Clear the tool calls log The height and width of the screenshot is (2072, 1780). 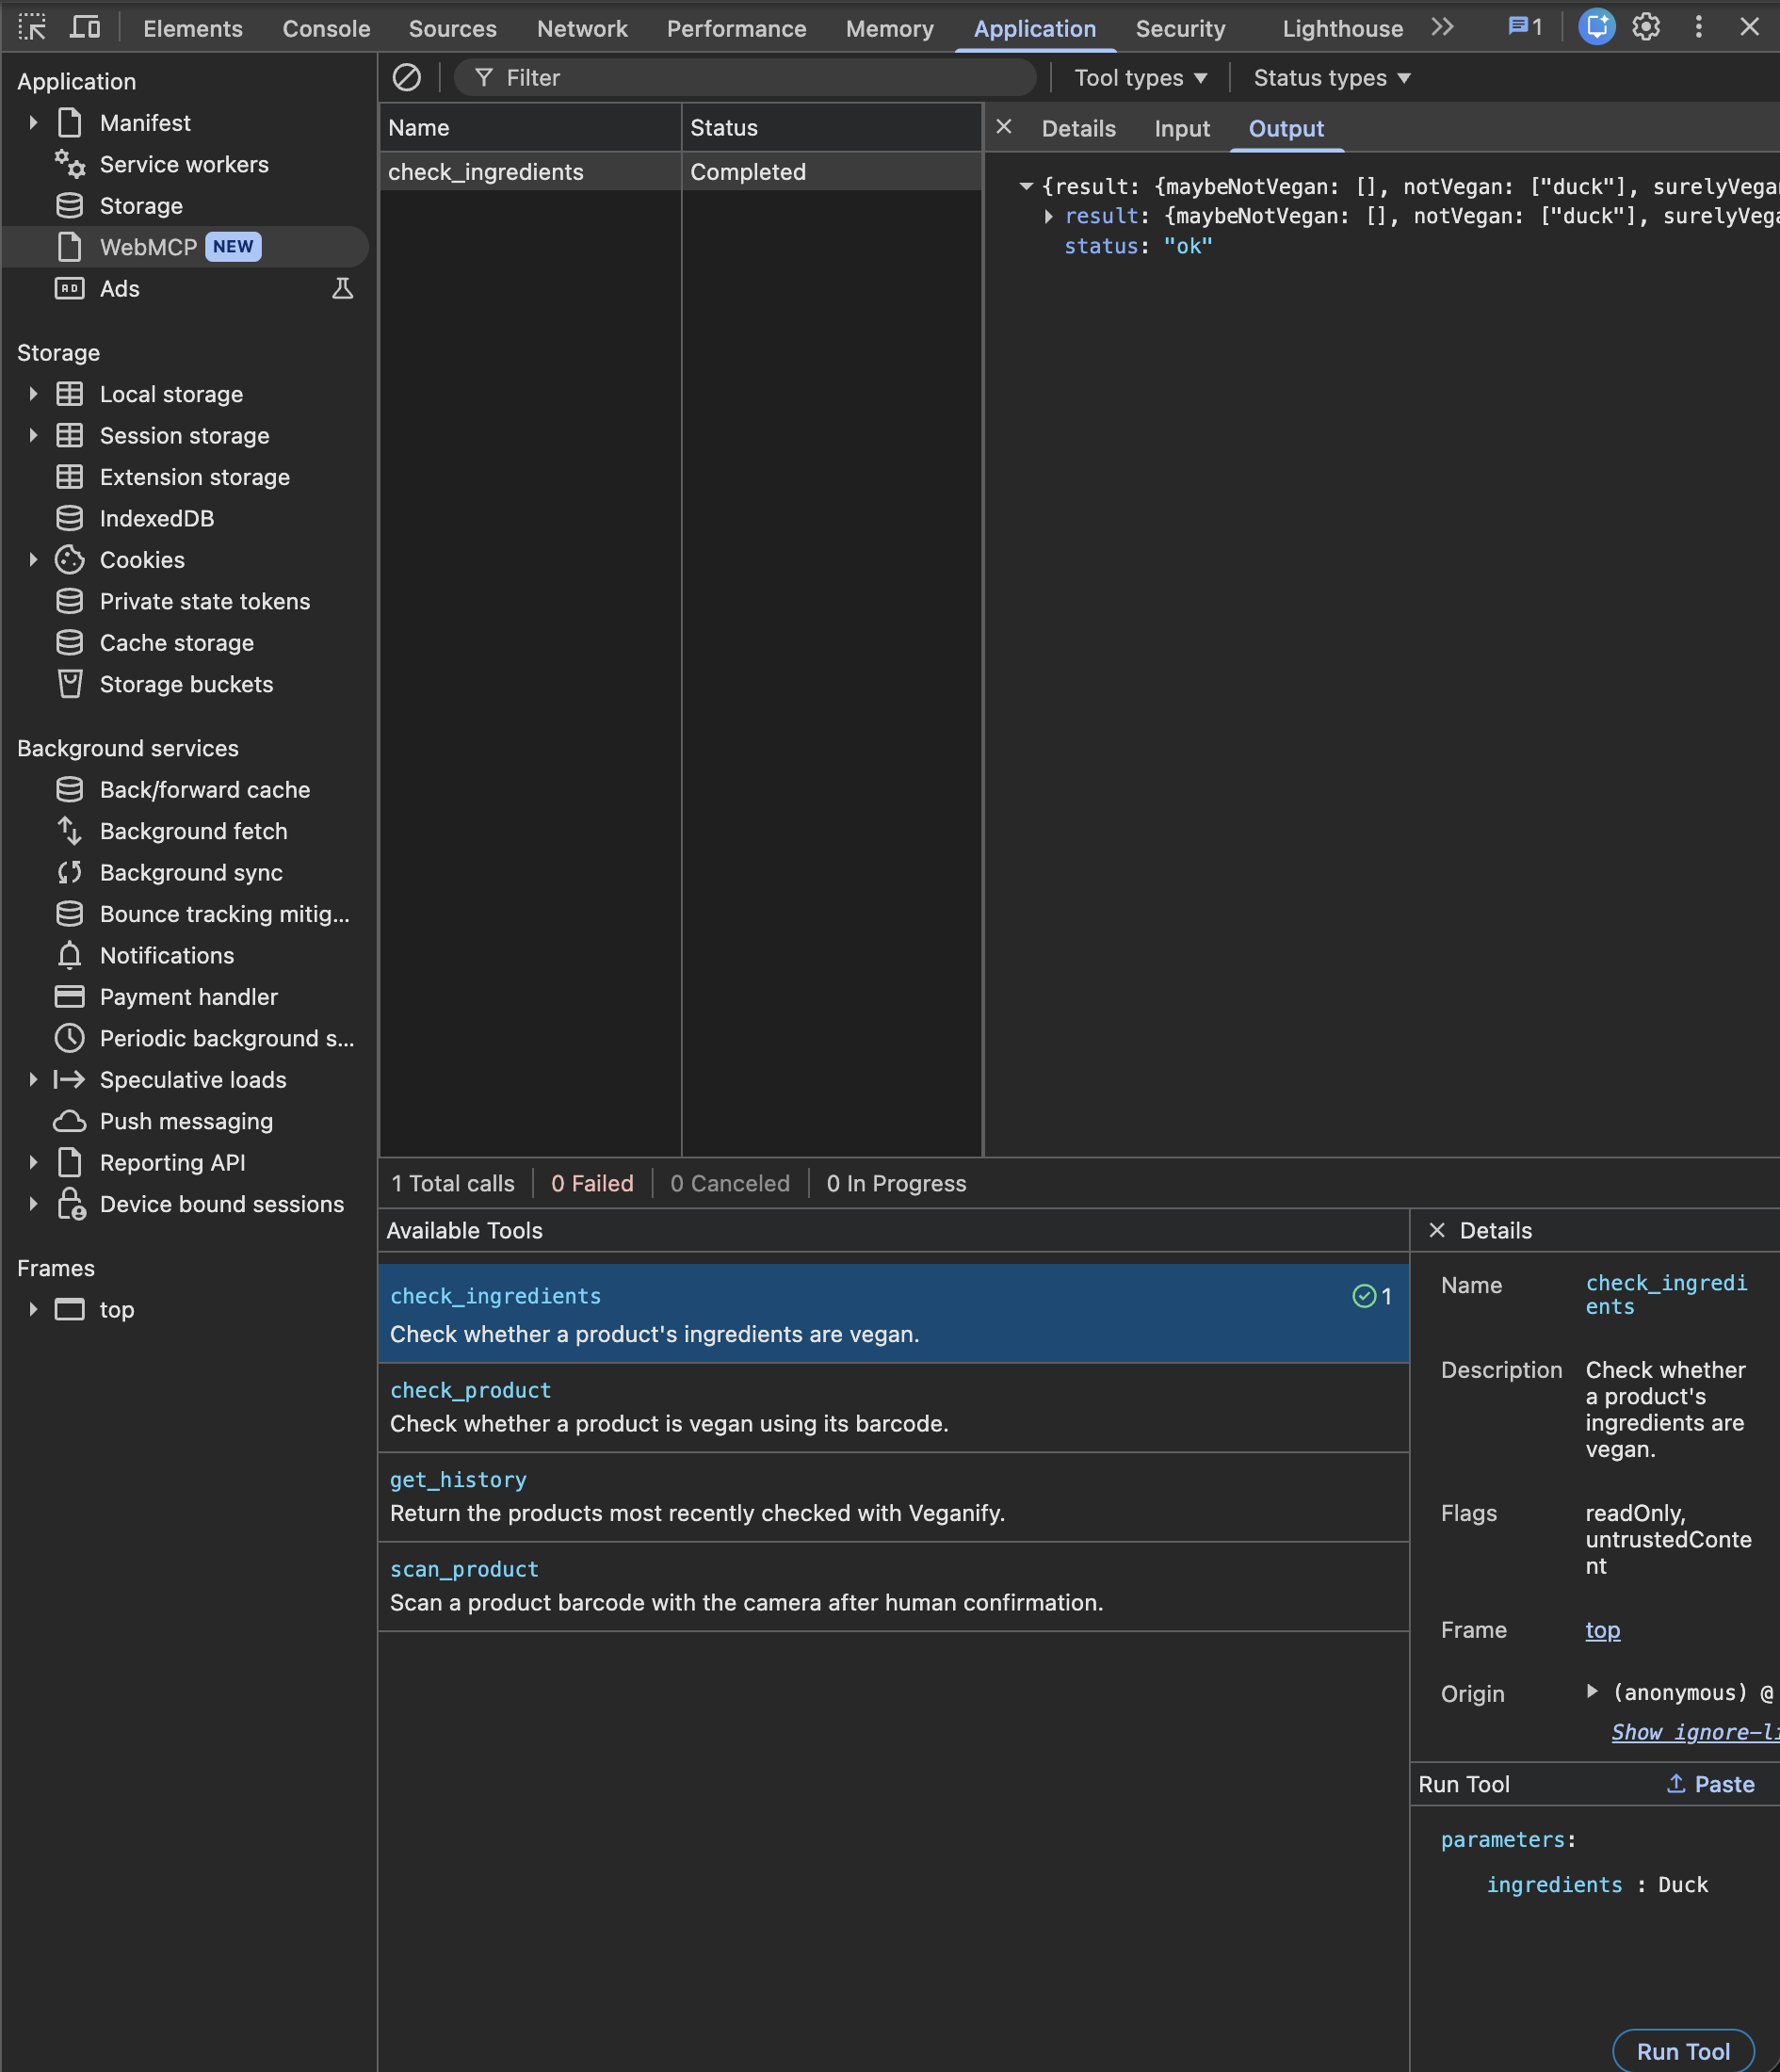[x=407, y=77]
